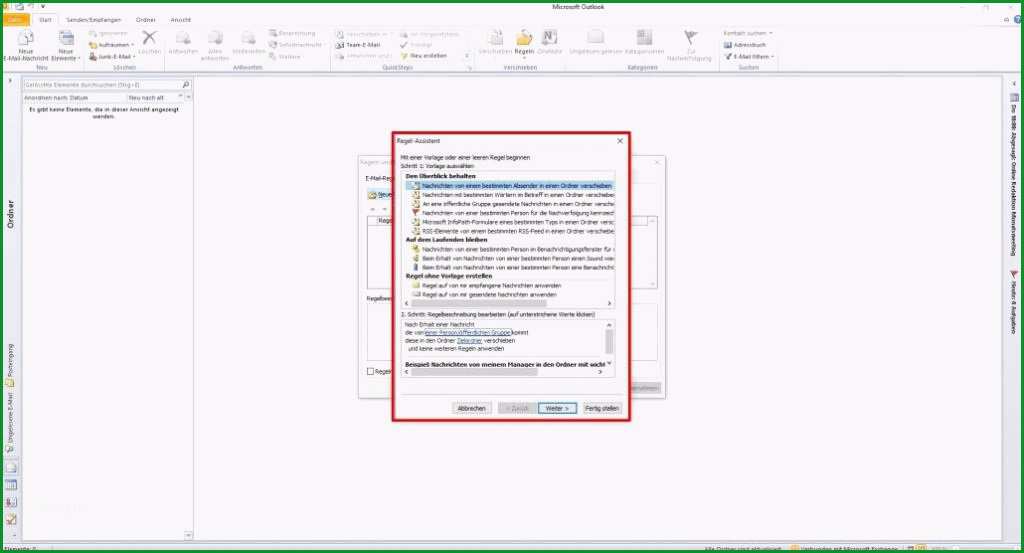Screen dimensions: 1024x553
Task: Open the Regeln ribbon button
Action: [524, 44]
